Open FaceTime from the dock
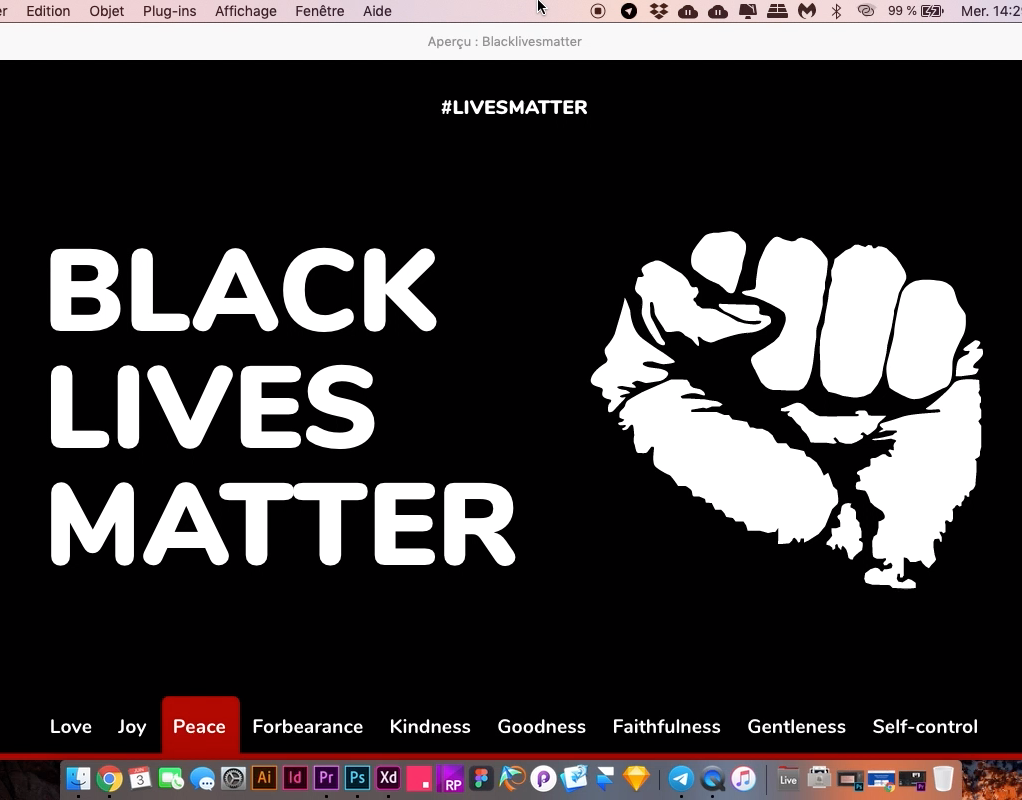This screenshot has height=800, width=1022. [x=171, y=778]
